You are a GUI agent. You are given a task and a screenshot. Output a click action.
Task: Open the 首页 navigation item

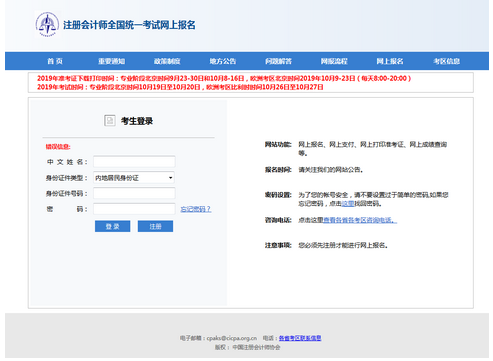pyautogui.click(x=55, y=61)
